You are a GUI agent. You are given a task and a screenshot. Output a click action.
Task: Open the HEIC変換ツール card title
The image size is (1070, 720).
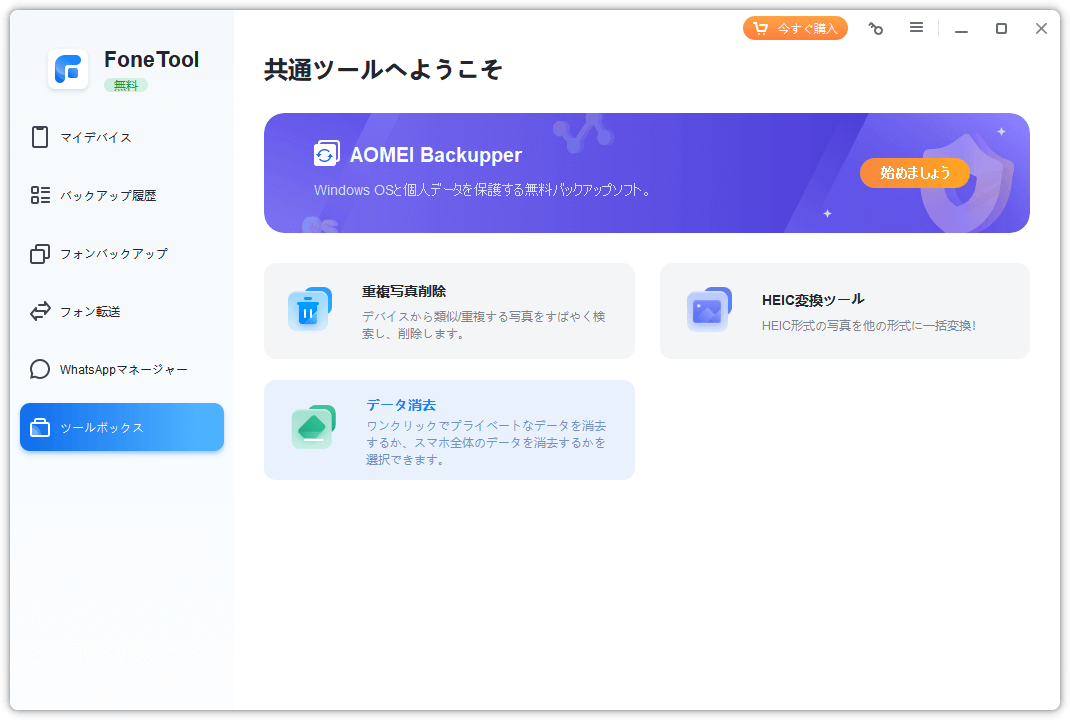pos(813,299)
